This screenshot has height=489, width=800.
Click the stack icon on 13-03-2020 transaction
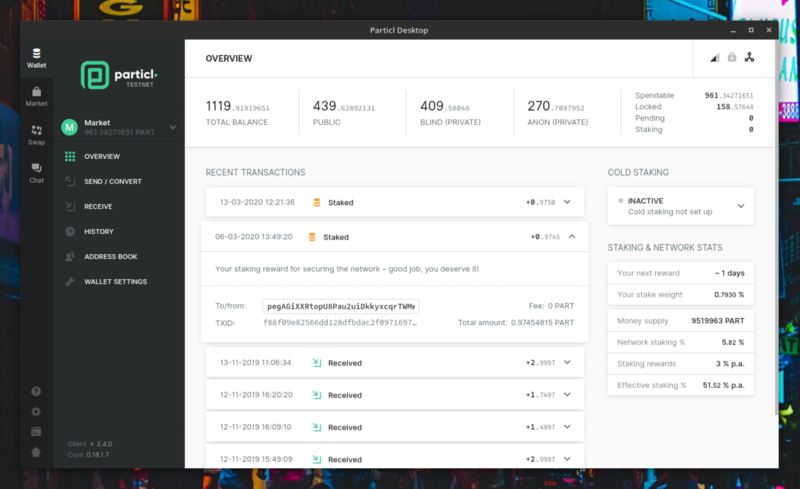click(x=317, y=203)
